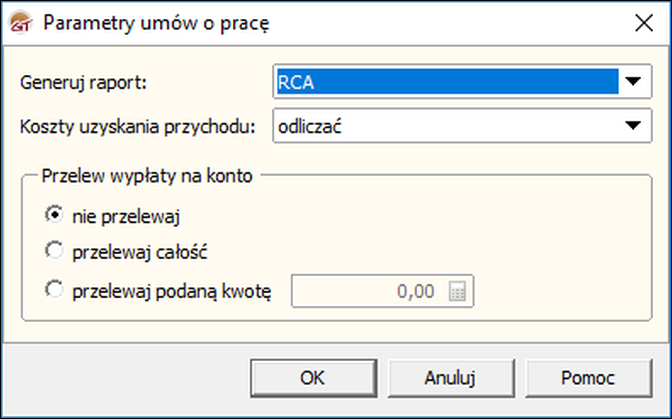Click the GT application icon in title bar
The image size is (672, 419).
(20, 22)
